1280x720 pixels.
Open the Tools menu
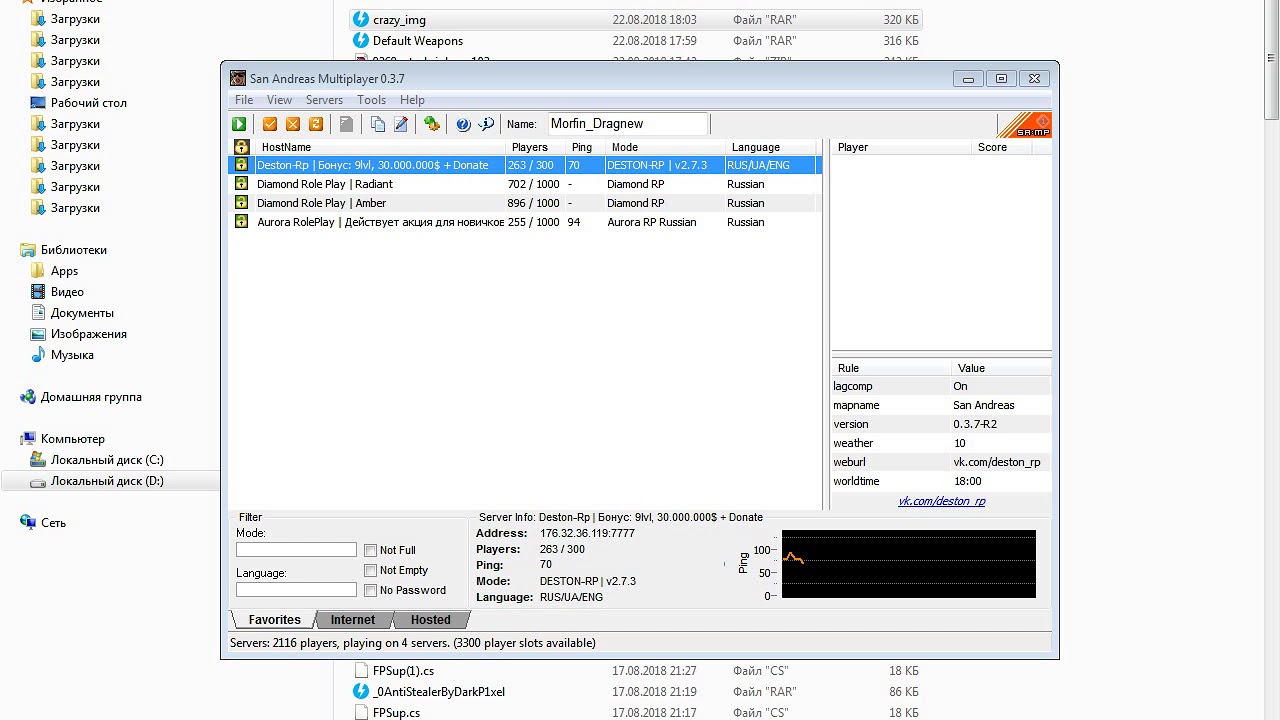(372, 100)
